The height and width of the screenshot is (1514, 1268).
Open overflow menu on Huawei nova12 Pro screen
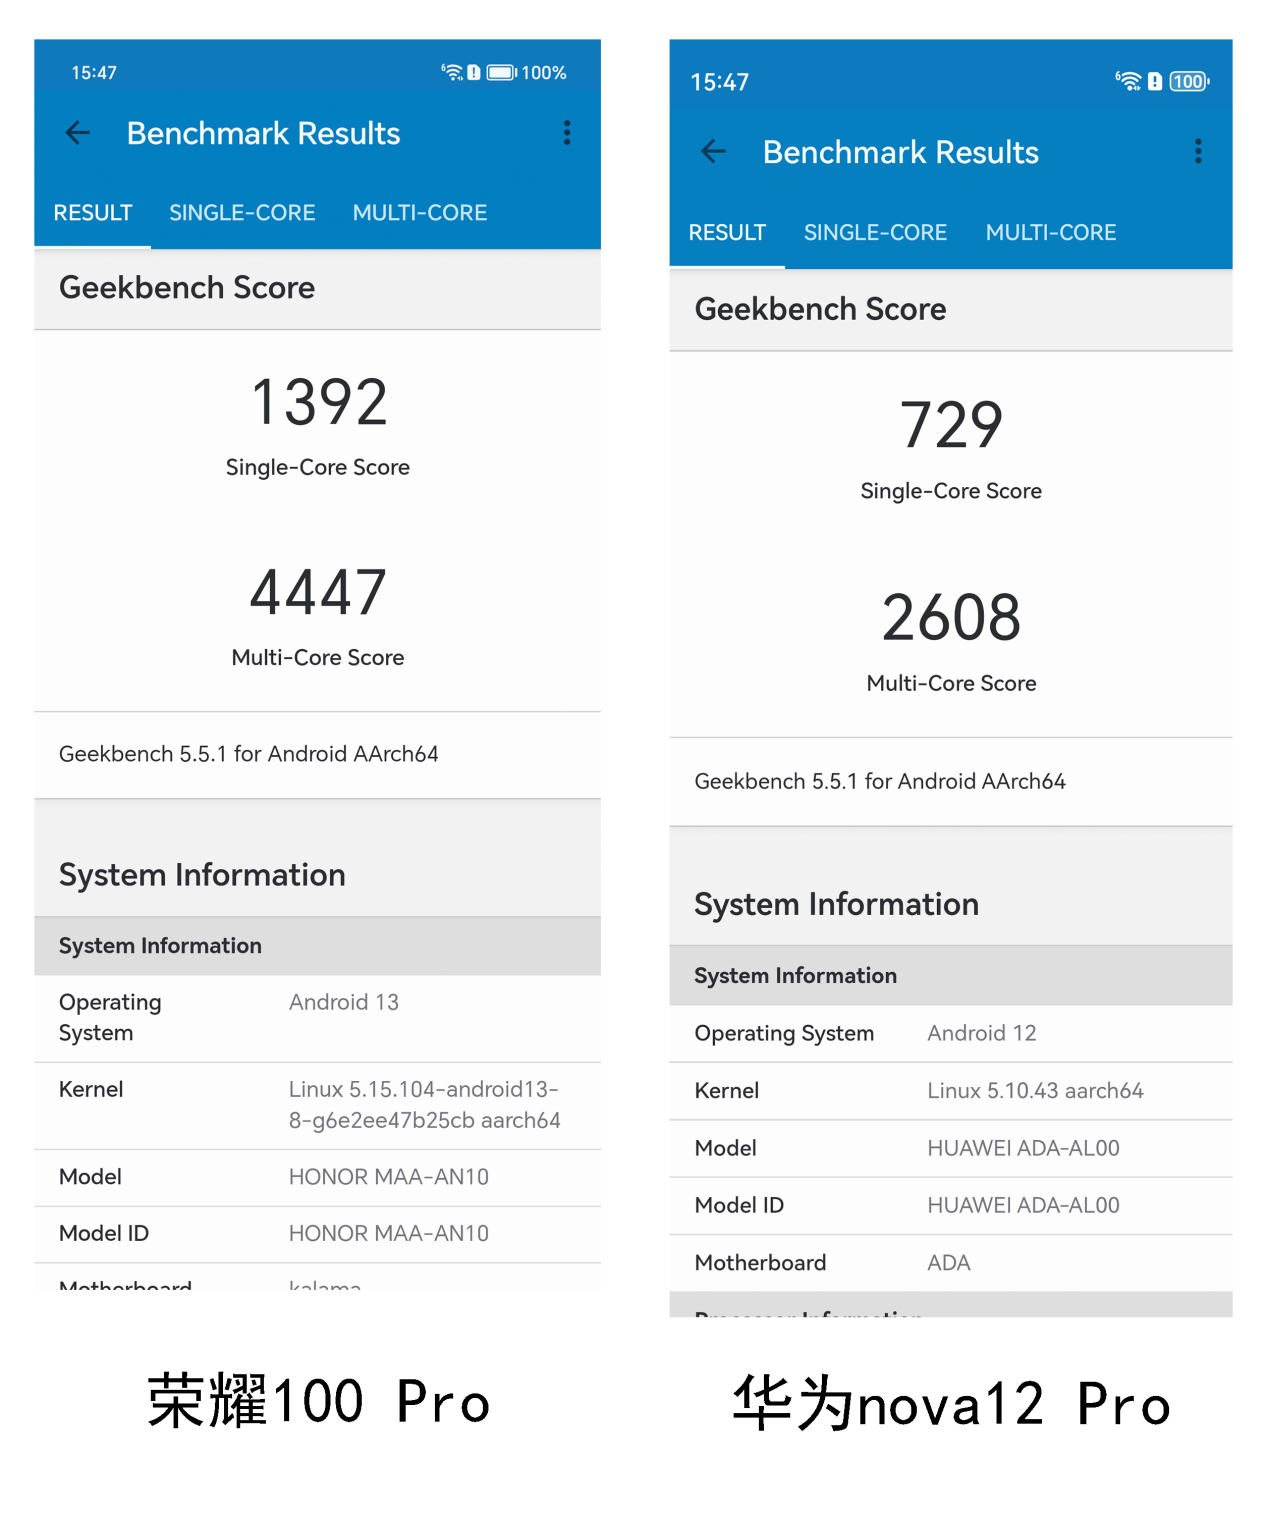click(x=1198, y=152)
